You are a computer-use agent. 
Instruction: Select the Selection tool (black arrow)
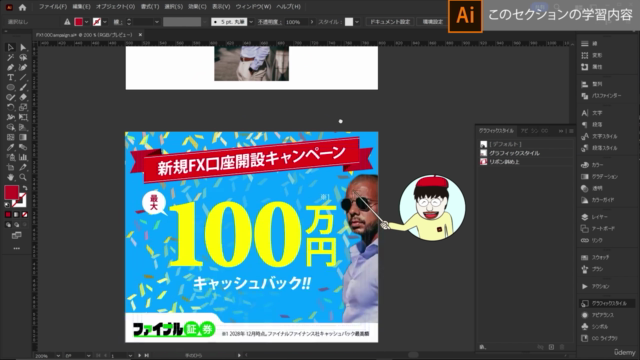point(11,48)
